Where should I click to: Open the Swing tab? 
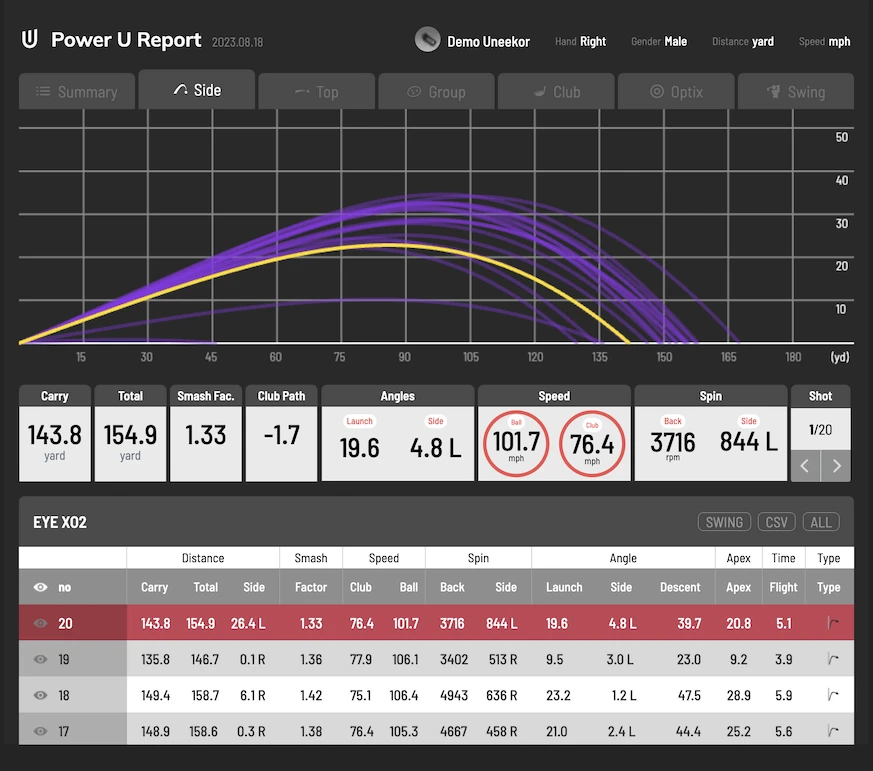click(795, 92)
